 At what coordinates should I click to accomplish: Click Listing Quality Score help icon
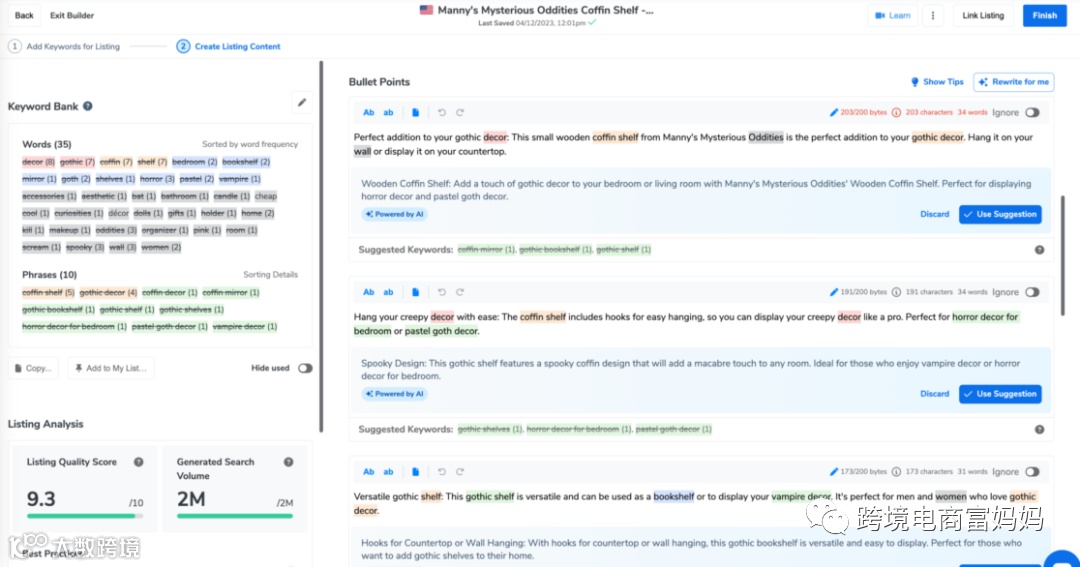tap(138, 462)
